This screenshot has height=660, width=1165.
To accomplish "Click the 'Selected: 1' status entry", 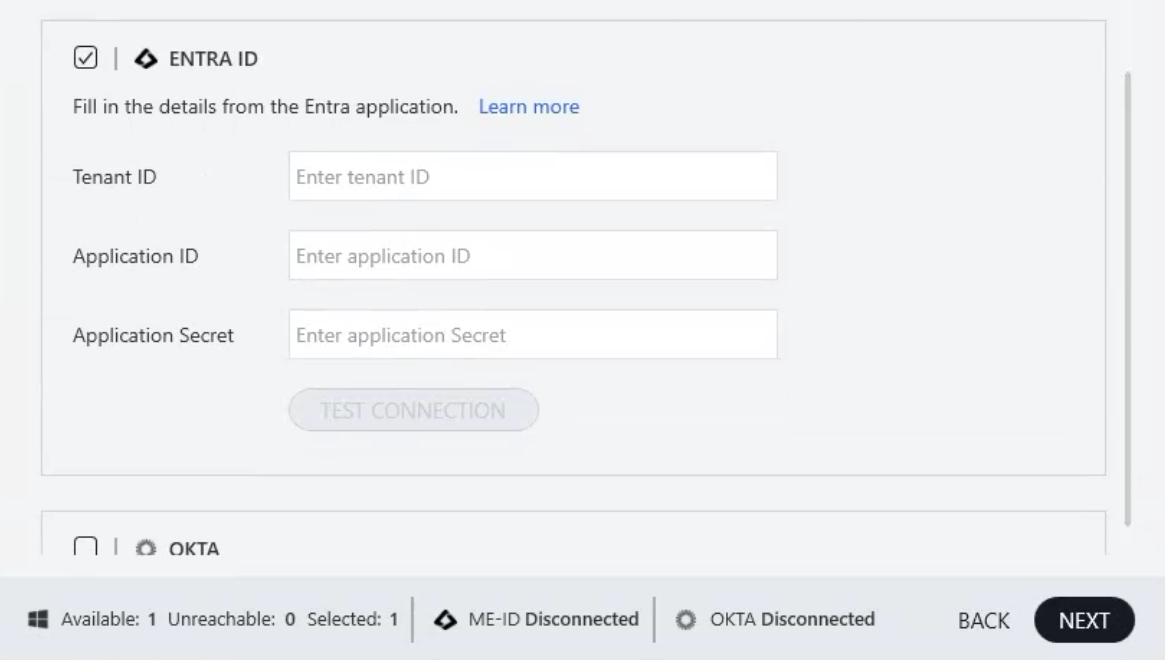I will click(x=353, y=619).
